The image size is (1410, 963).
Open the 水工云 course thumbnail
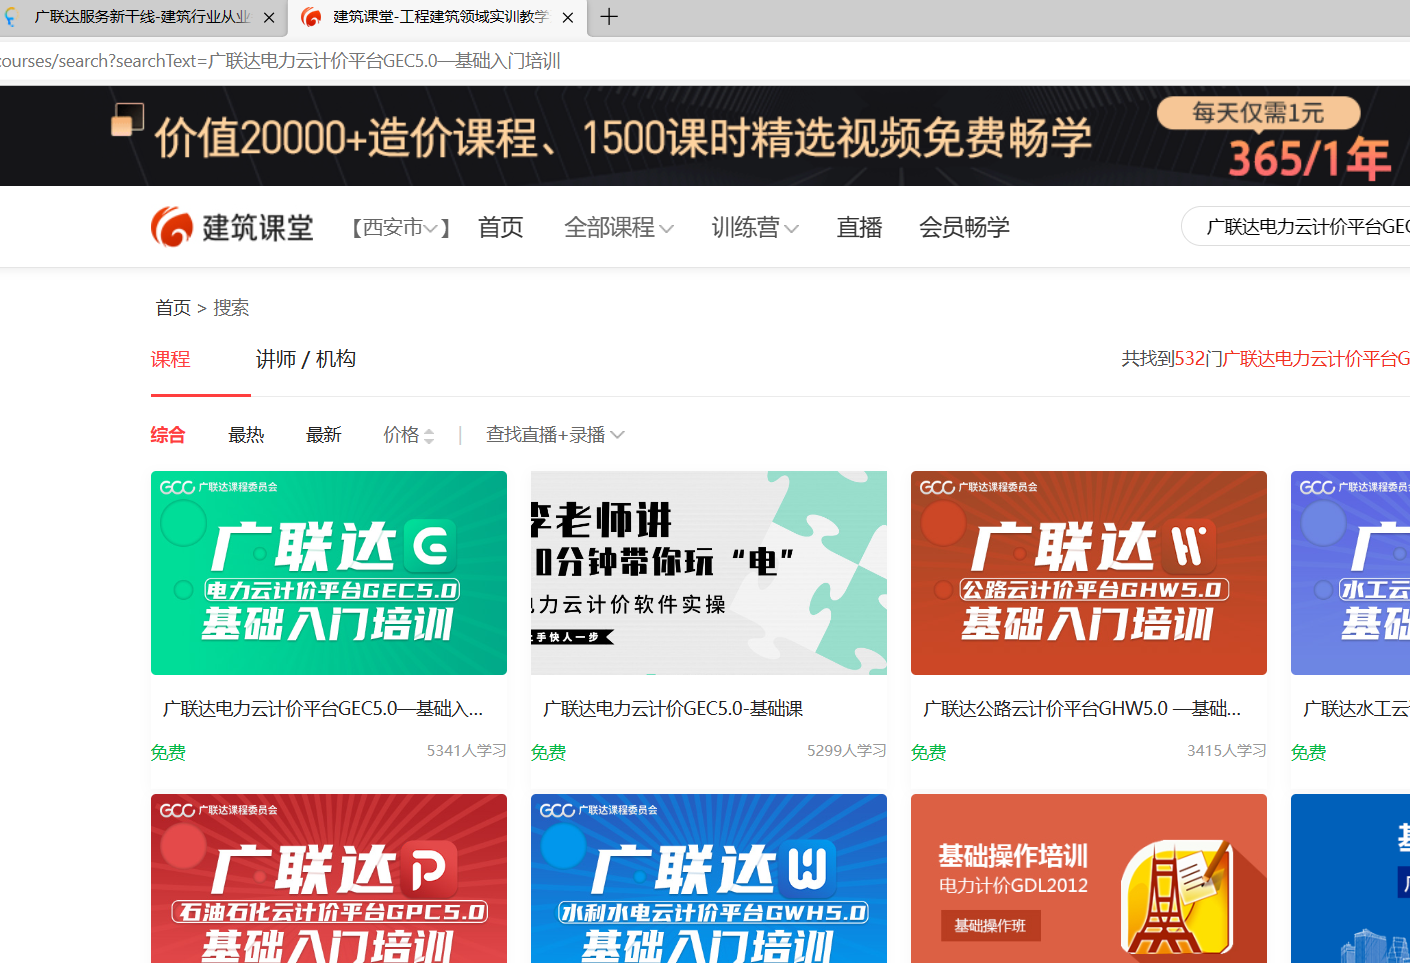1350,573
